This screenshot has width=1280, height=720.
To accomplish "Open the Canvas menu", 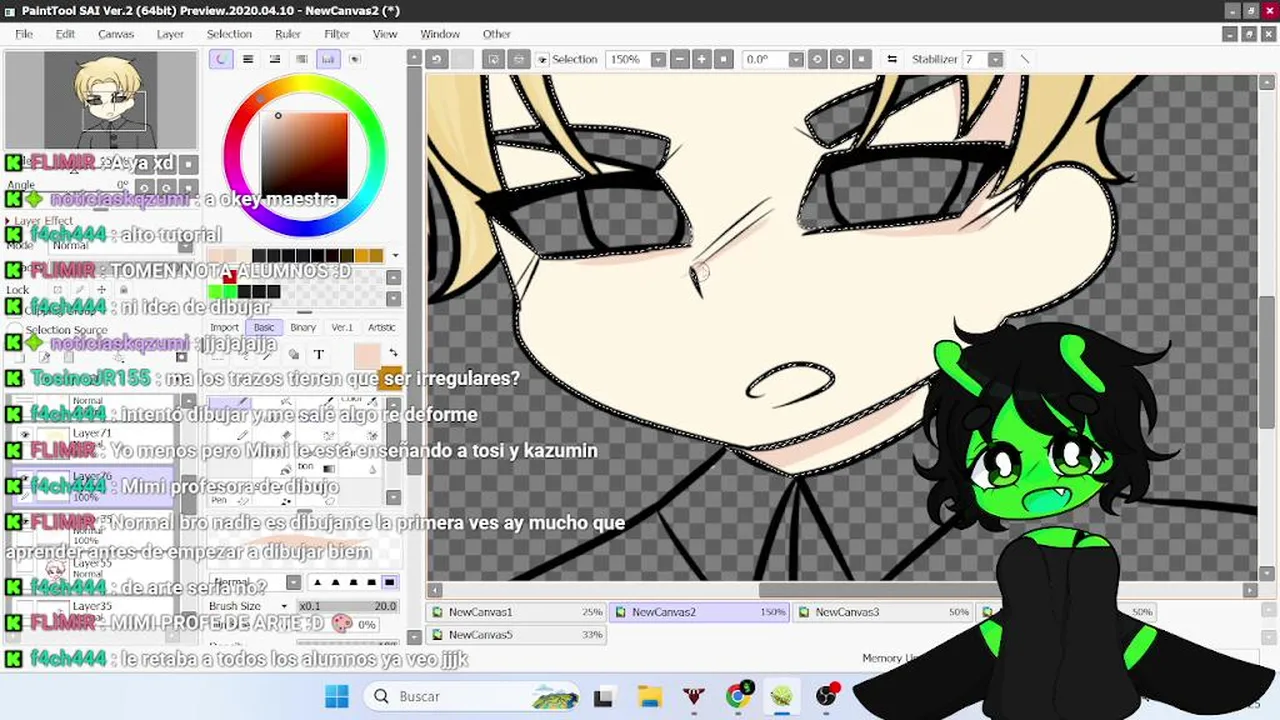I will 116,34.
